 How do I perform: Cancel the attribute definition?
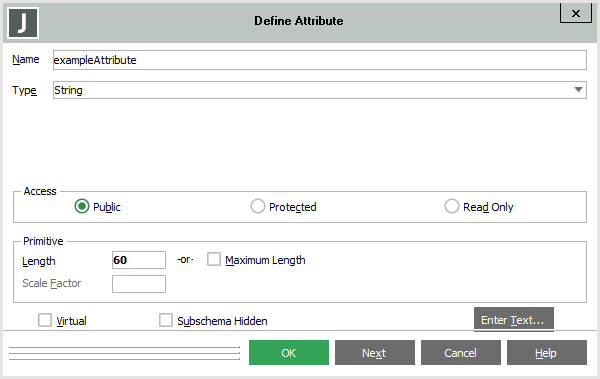[x=461, y=353]
